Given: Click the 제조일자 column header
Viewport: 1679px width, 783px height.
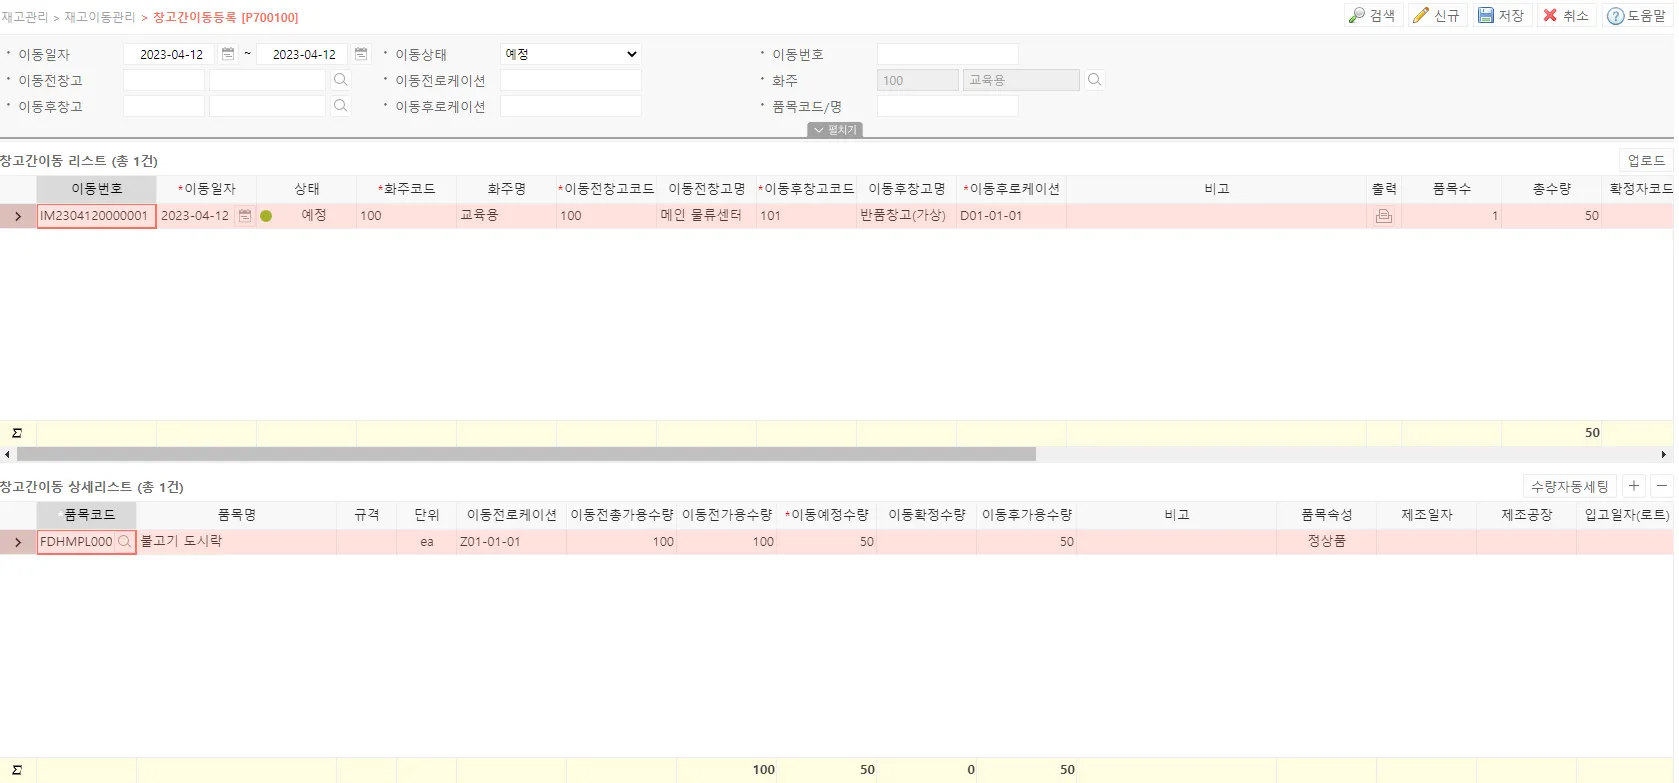Looking at the screenshot, I should [x=1426, y=515].
